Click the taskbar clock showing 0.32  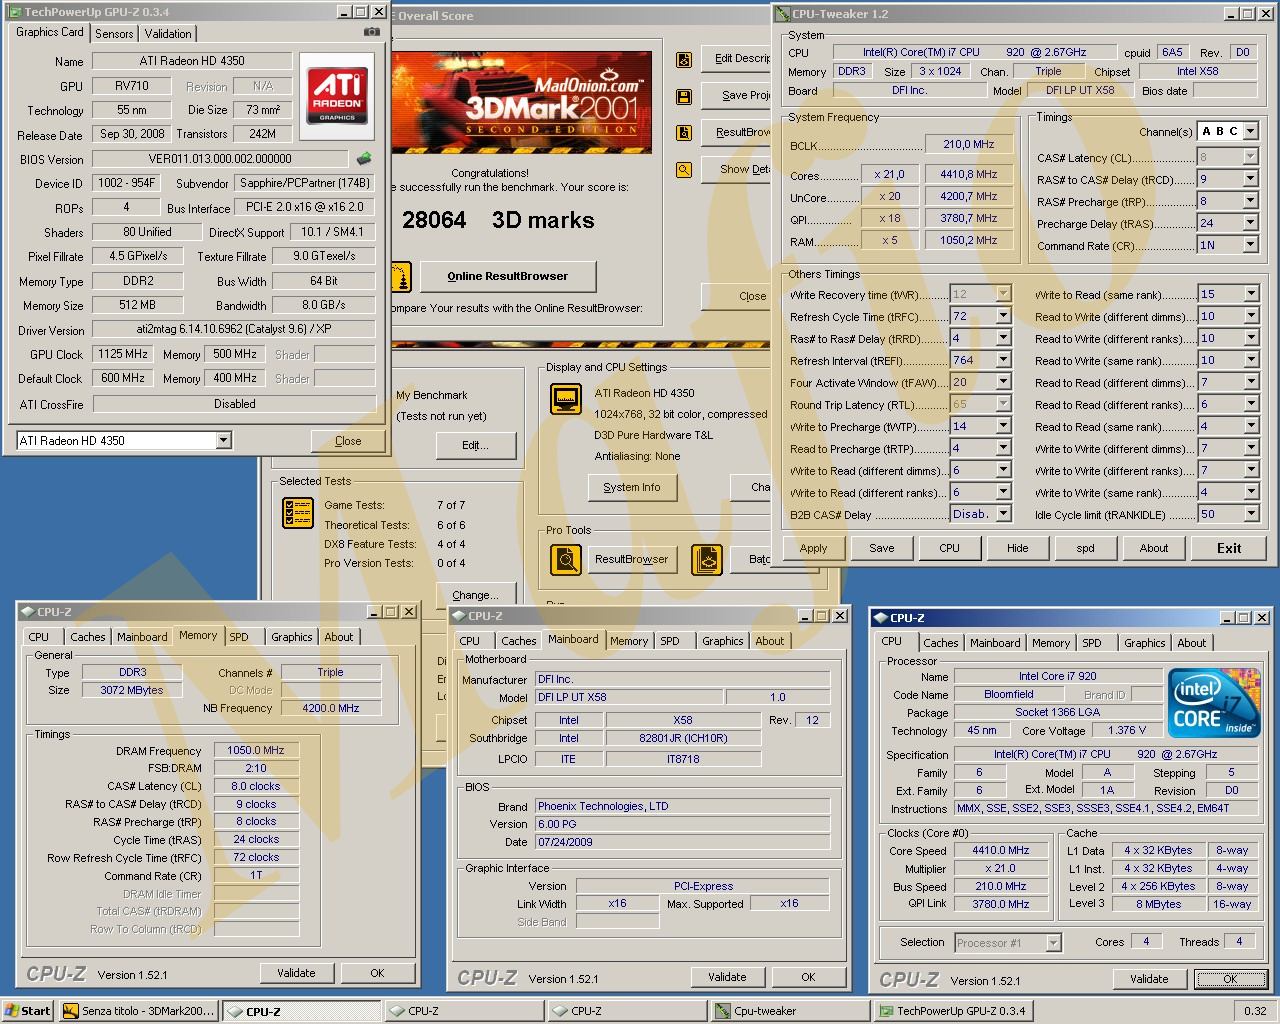click(x=1255, y=1011)
